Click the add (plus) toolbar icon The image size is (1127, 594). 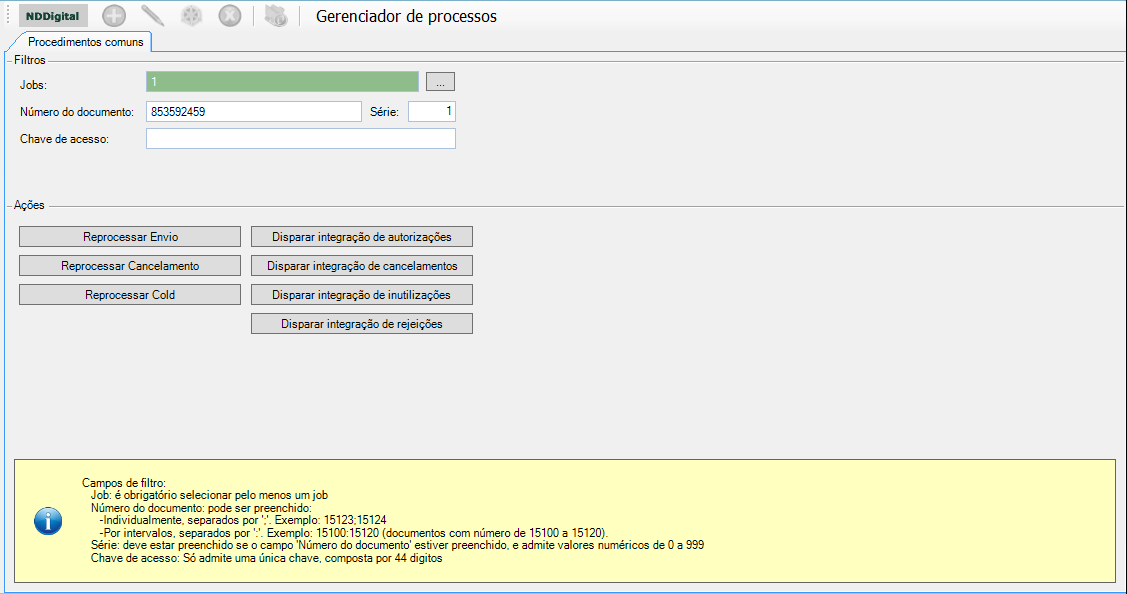[114, 16]
